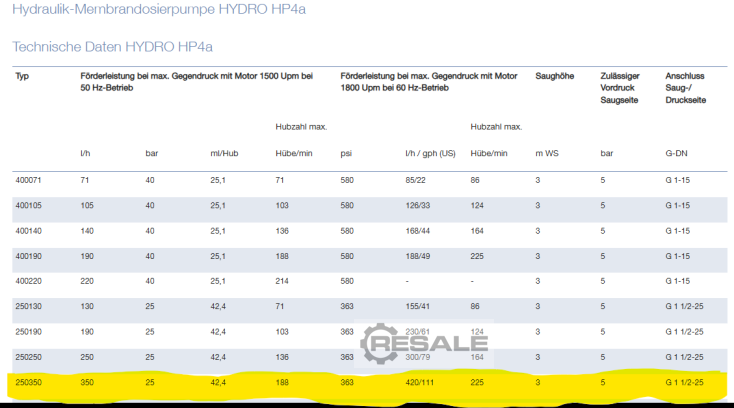
Task: Click the 'Typ' column header
Action: pyautogui.click(x=22, y=76)
